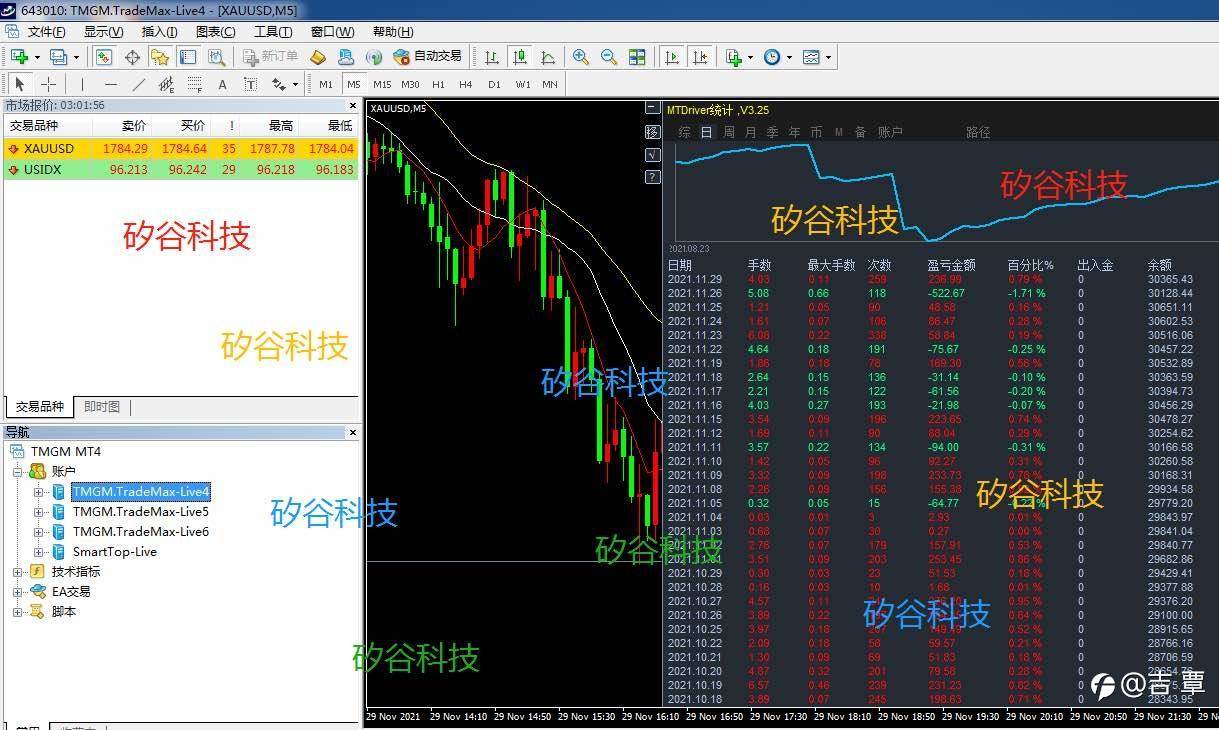Image resolution: width=1219 pixels, height=730 pixels.
Task: Select USIDX row in Market Watch
Action: point(181,170)
